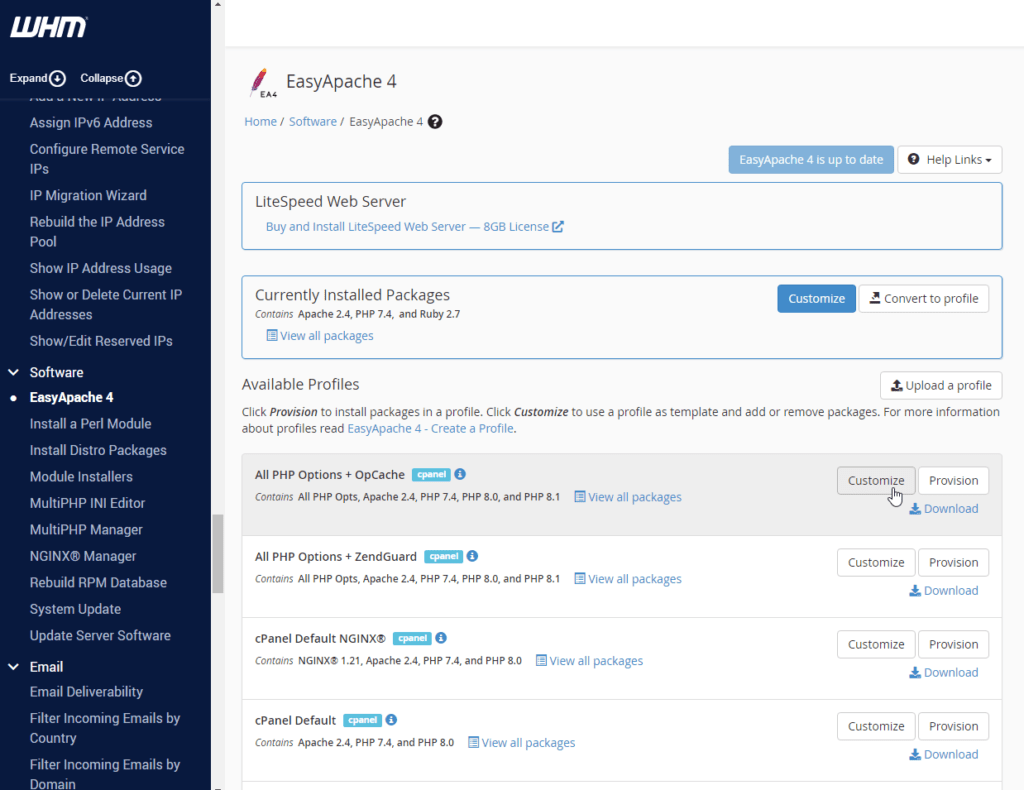View all packages for ZendGuard profile
The height and width of the screenshot is (790, 1024).
coord(628,579)
